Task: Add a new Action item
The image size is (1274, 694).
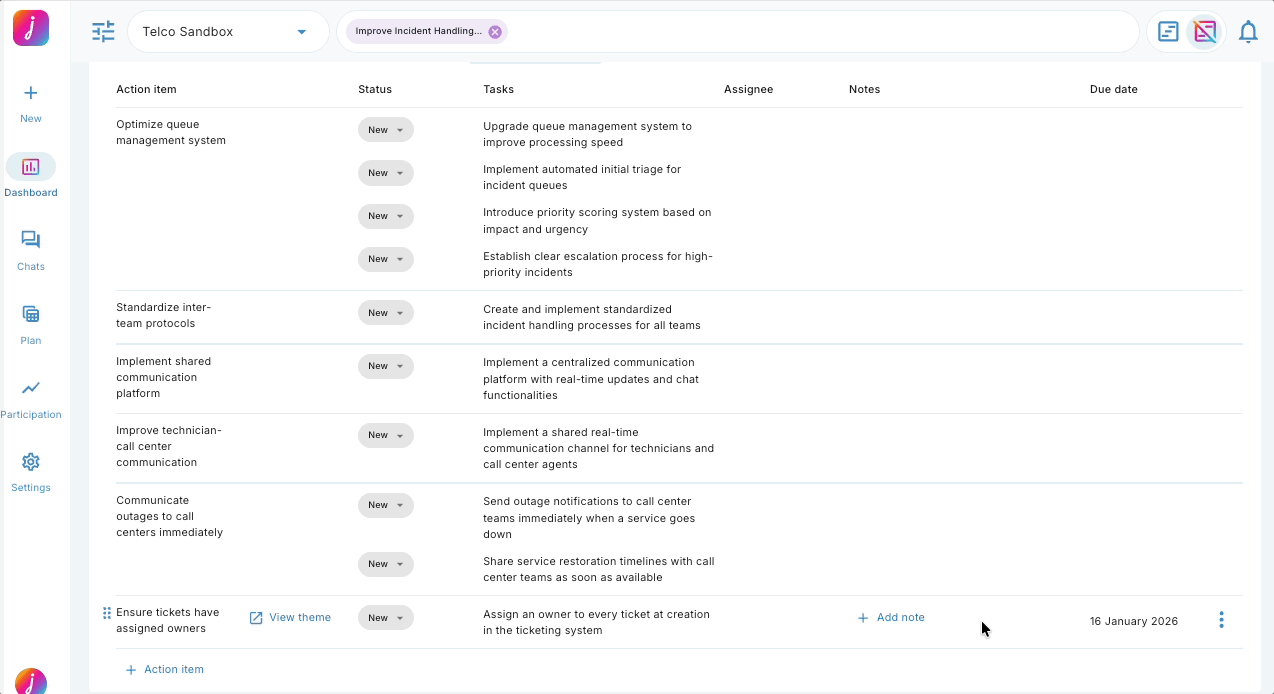Action: [x=165, y=669]
